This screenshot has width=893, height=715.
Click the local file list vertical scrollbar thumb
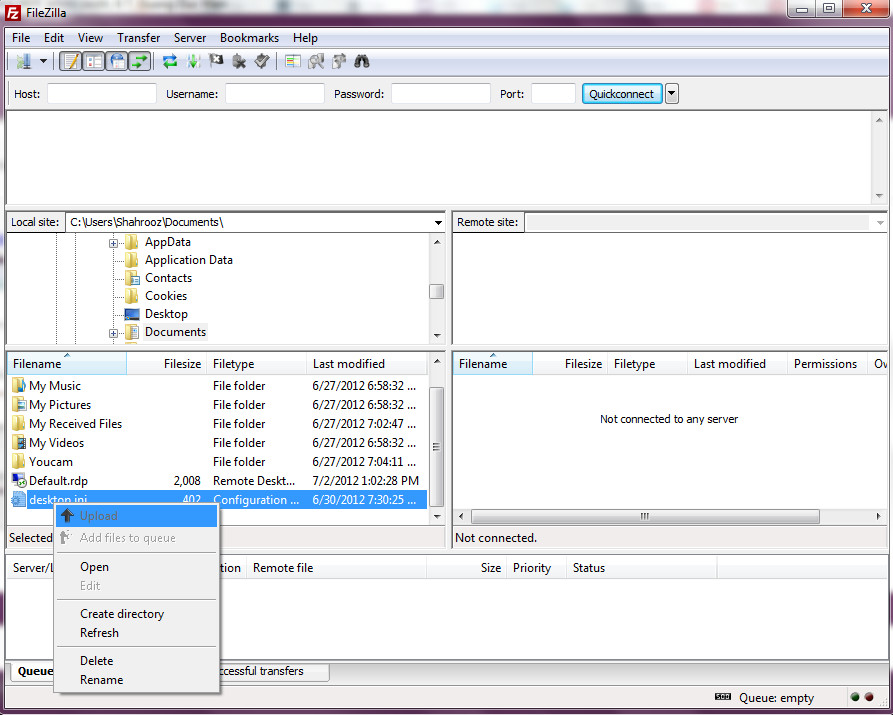click(436, 447)
